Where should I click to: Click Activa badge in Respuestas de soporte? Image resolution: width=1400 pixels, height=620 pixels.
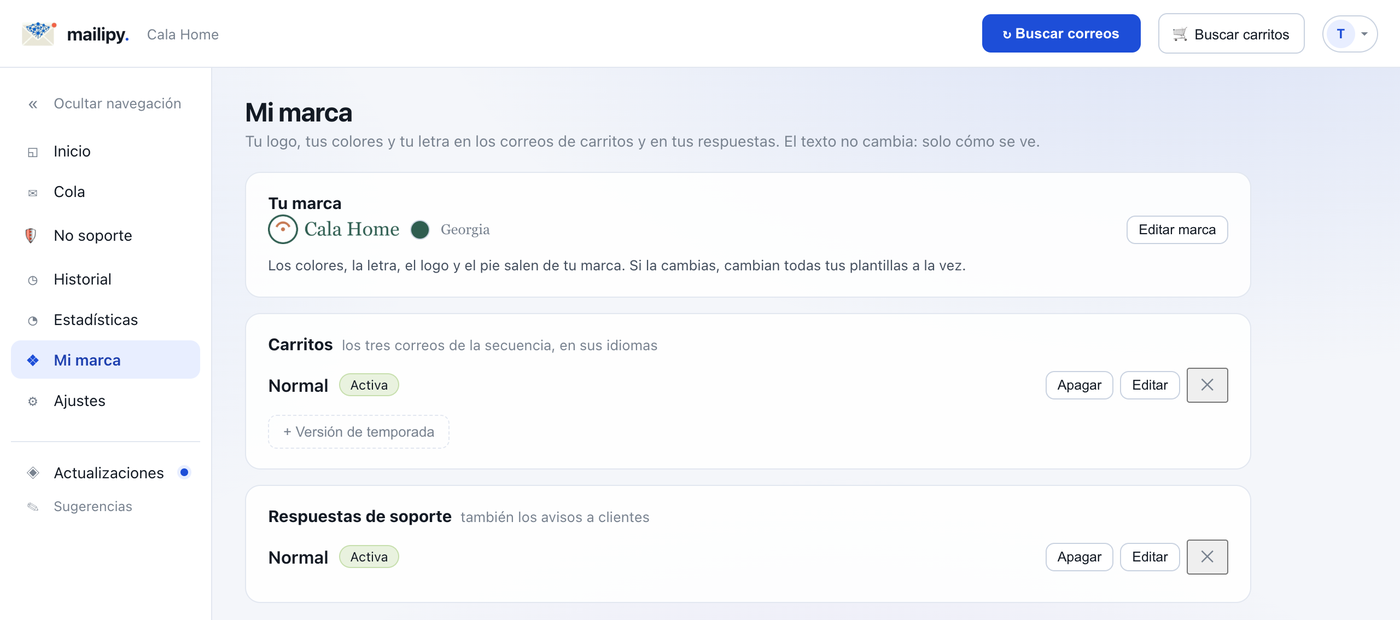(x=369, y=557)
